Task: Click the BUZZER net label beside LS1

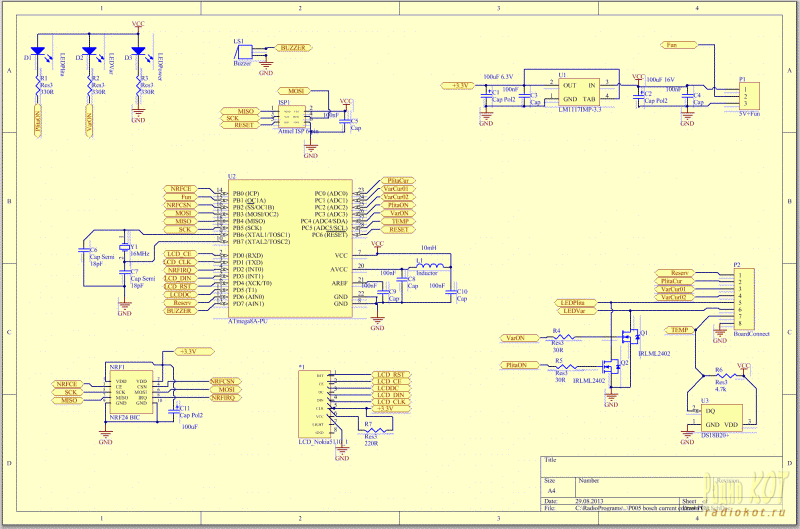Action: (293, 48)
